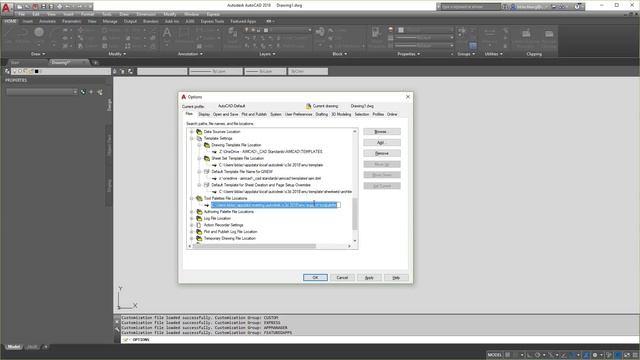Open the User Preferences tab
Image resolution: width=640 pixels, height=360 pixels.
pyautogui.click(x=298, y=114)
